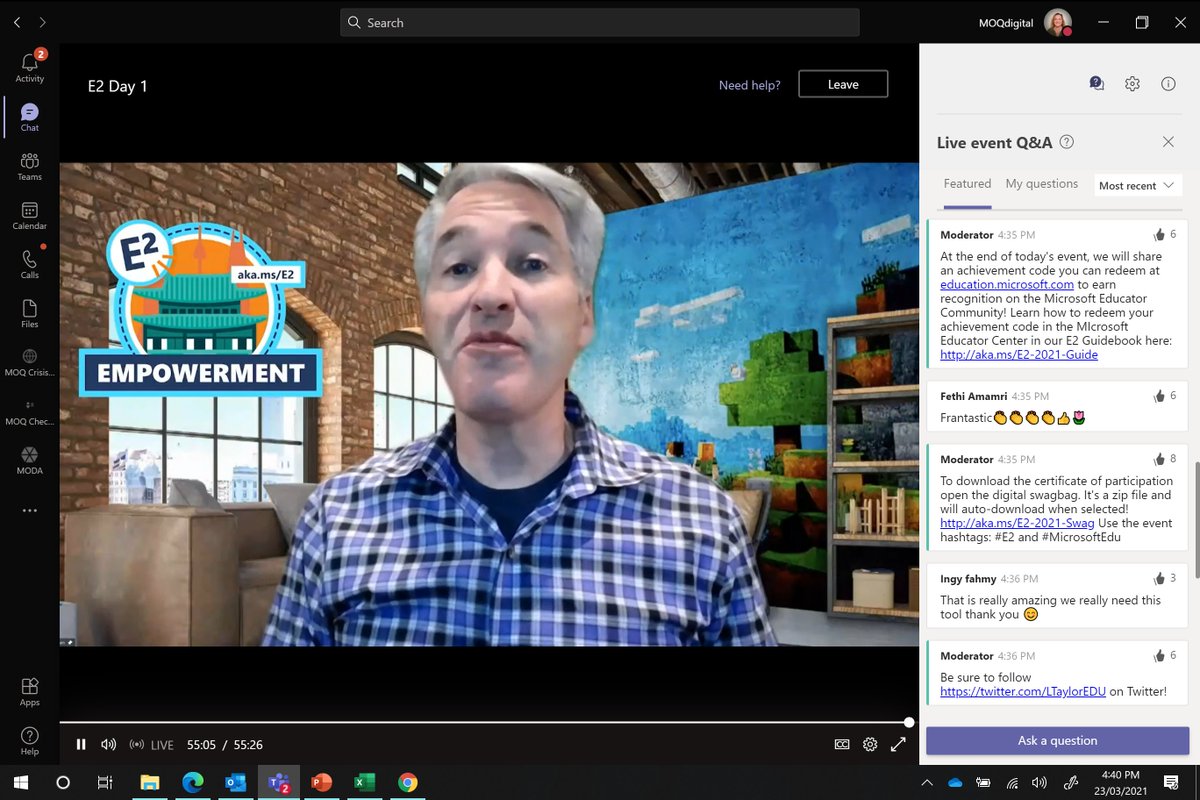Viewport: 1200px width, 800px height.
Task: Close the Live event Q&A panel
Action: click(x=1168, y=142)
